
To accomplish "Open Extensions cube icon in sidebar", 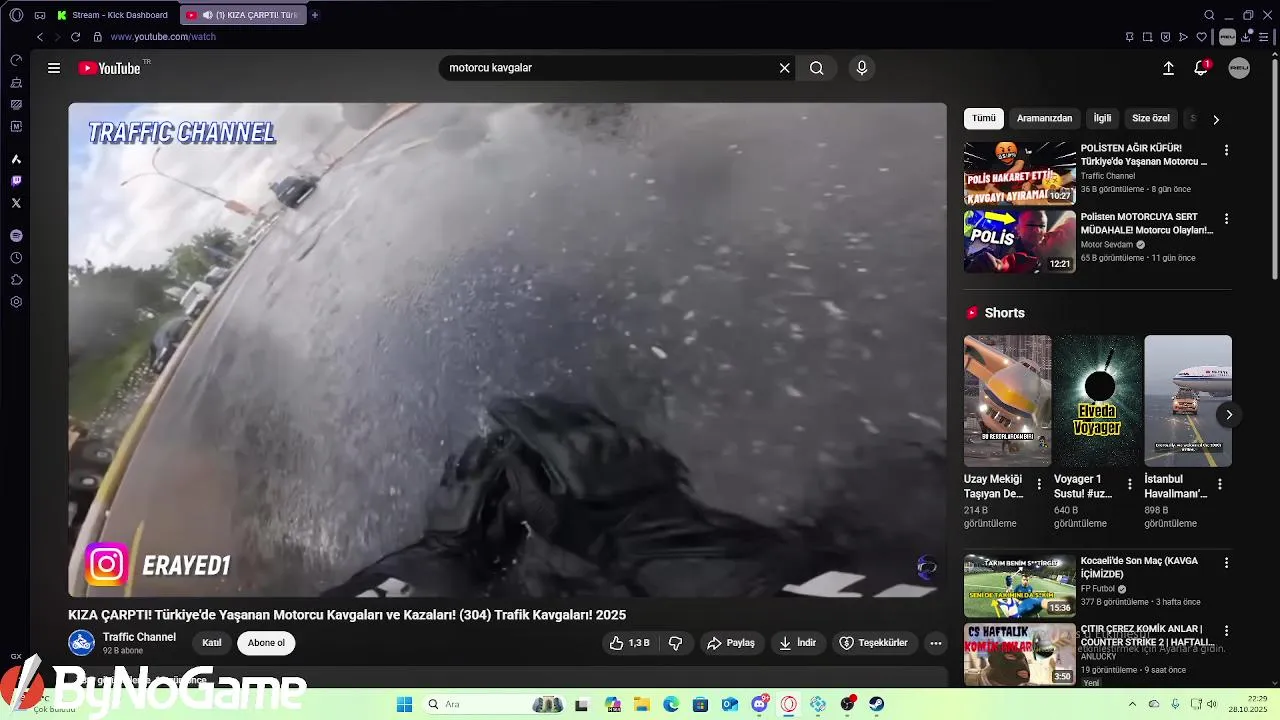I will [16, 280].
